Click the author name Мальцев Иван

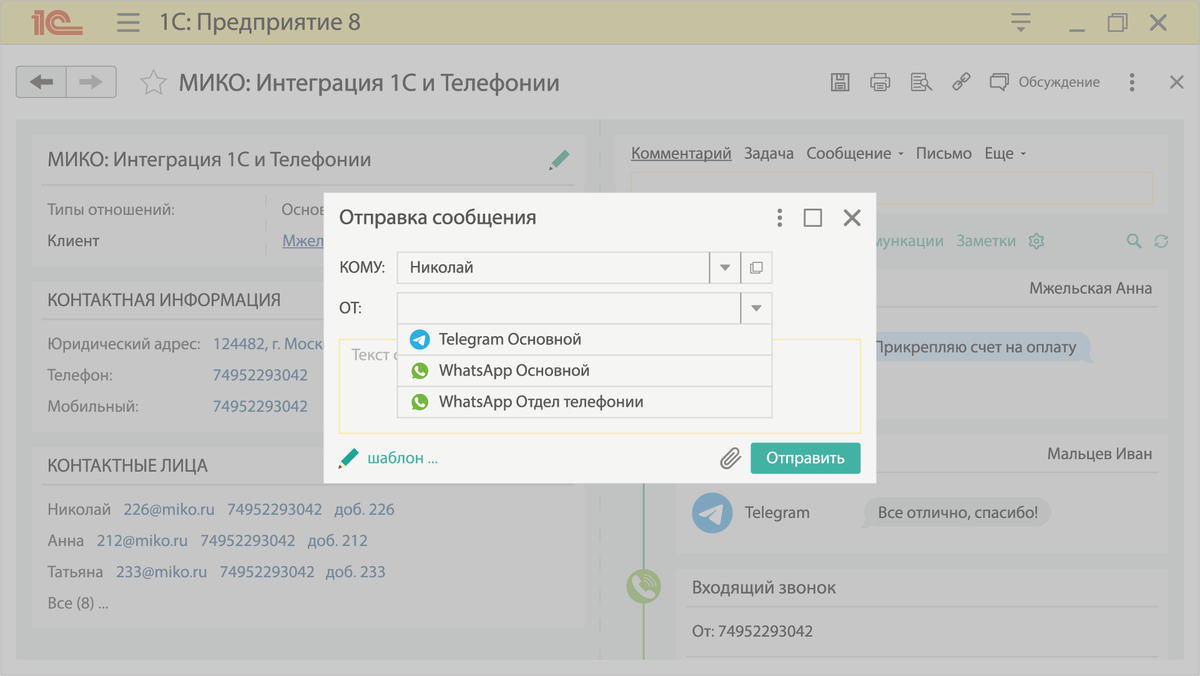point(1100,454)
